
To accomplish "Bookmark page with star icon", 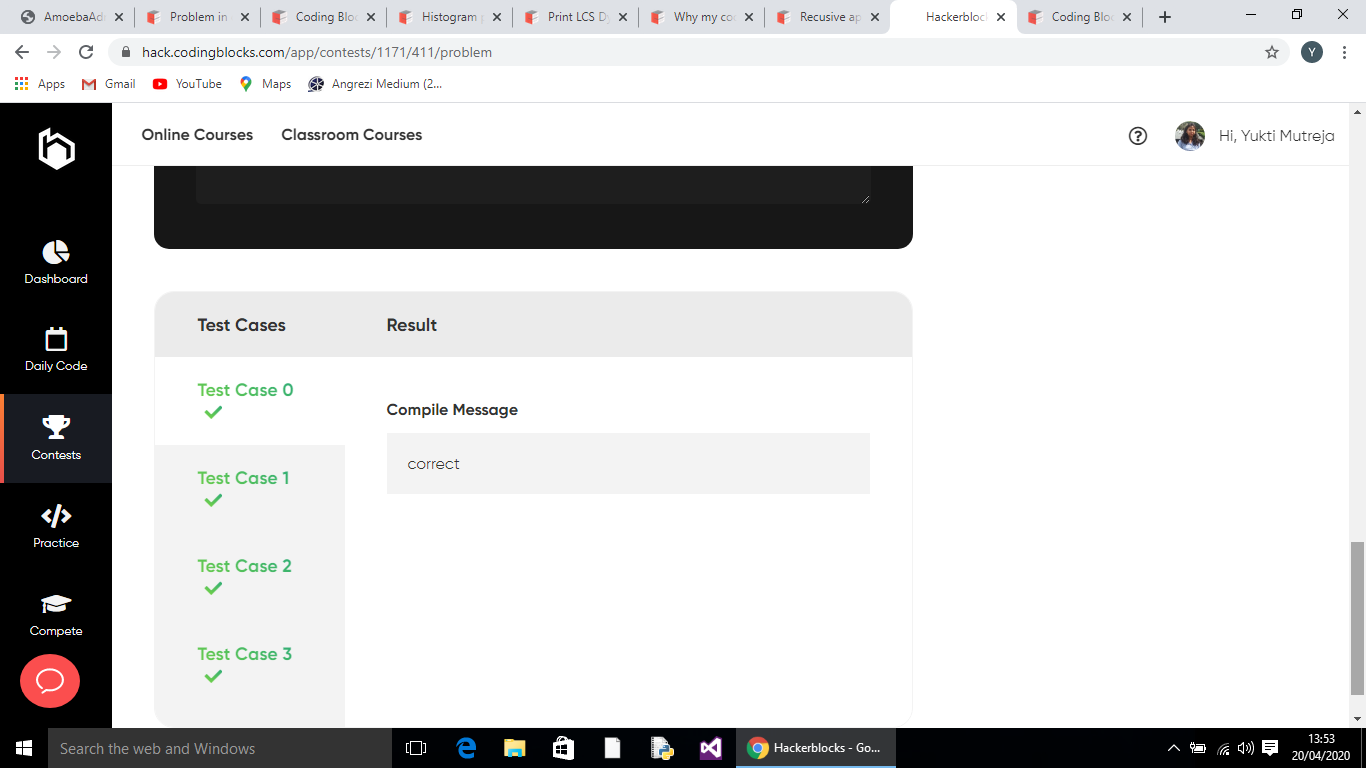I will pyautogui.click(x=1271, y=52).
